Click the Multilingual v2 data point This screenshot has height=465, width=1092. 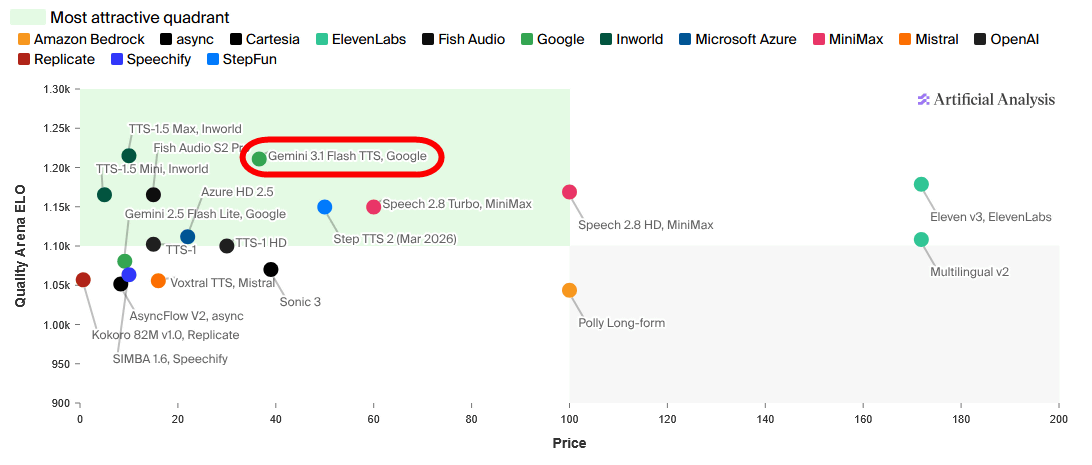pyautogui.click(x=921, y=239)
